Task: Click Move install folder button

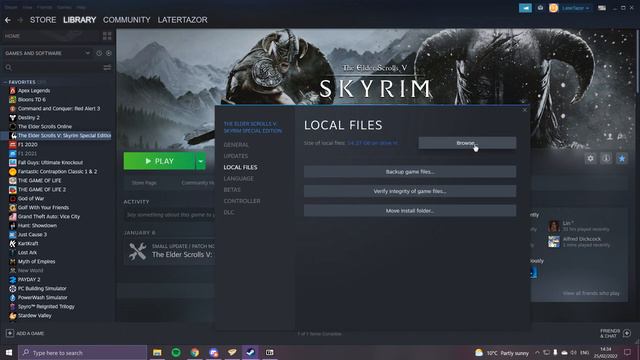Action: point(410,211)
